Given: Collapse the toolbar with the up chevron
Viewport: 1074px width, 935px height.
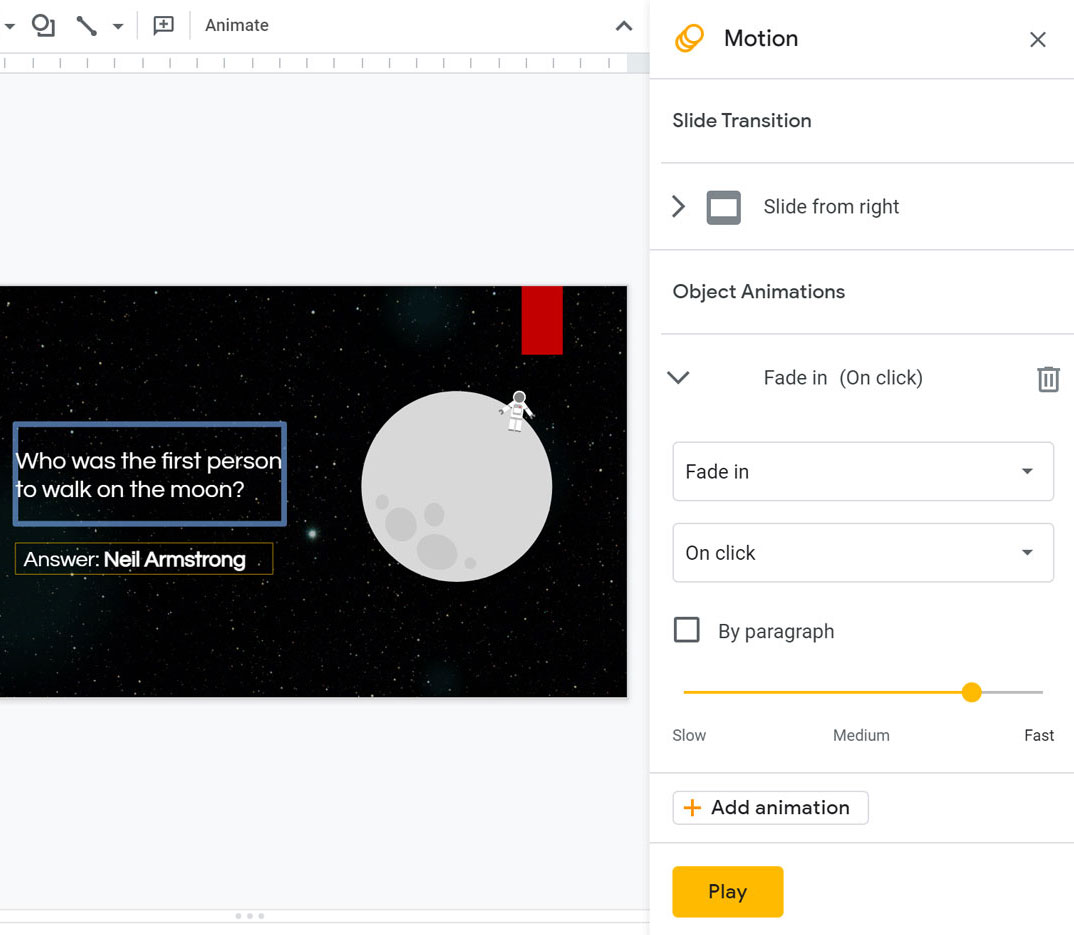Looking at the screenshot, I should click(623, 26).
